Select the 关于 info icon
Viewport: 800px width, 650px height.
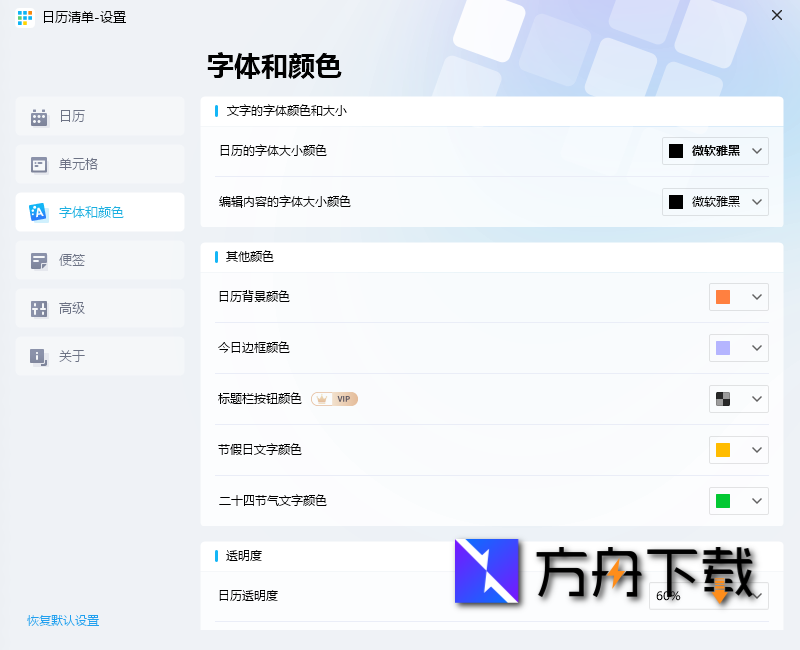39,356
